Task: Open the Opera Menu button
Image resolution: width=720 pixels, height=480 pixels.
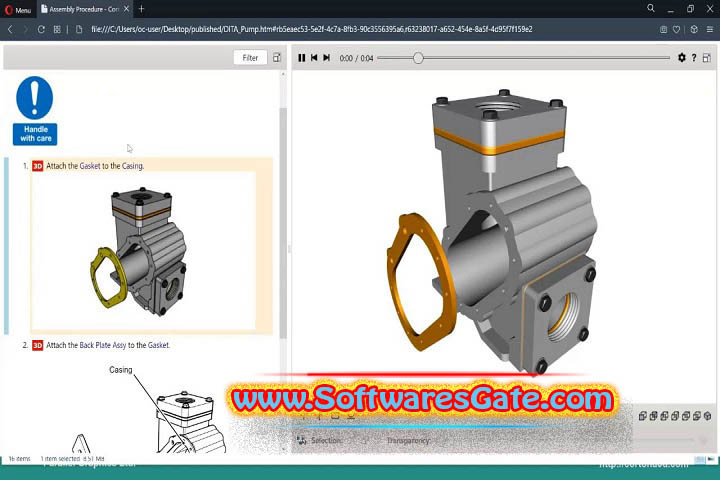Action: (18, 9)
